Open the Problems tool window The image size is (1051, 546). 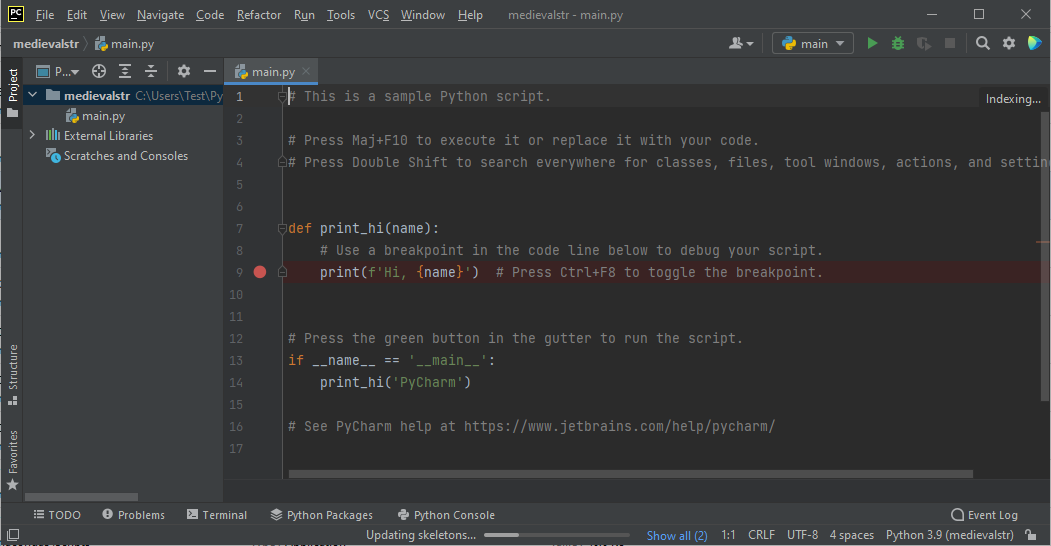(x=133, y=515)
